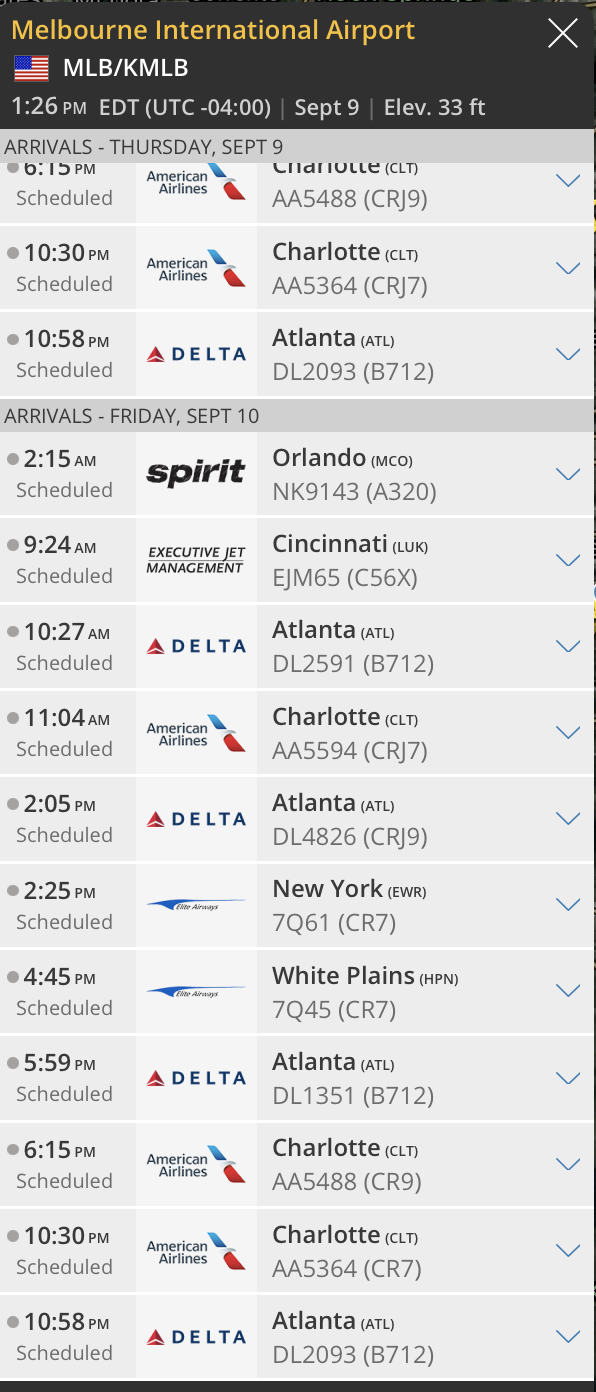The image size is (596, 1392).
Task: Click the Executive Jet Management logo
Action: [196, 560]
